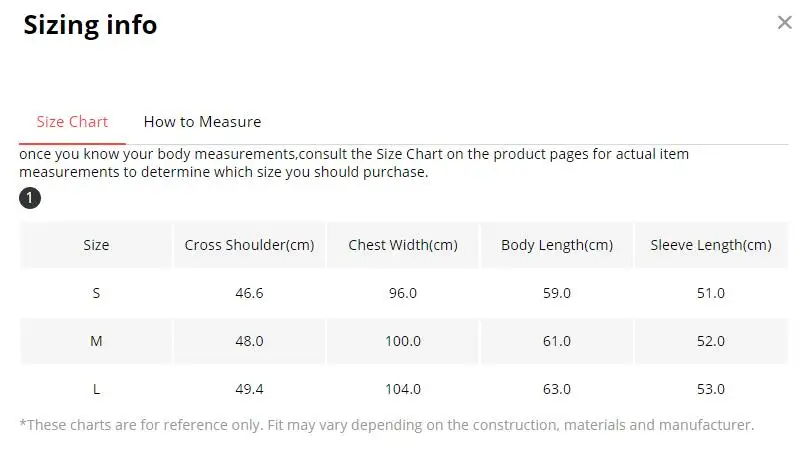Click the 51.0 sleeve length cell
Viewport: 802px width, 474px height.
click(x=710, y=293)
